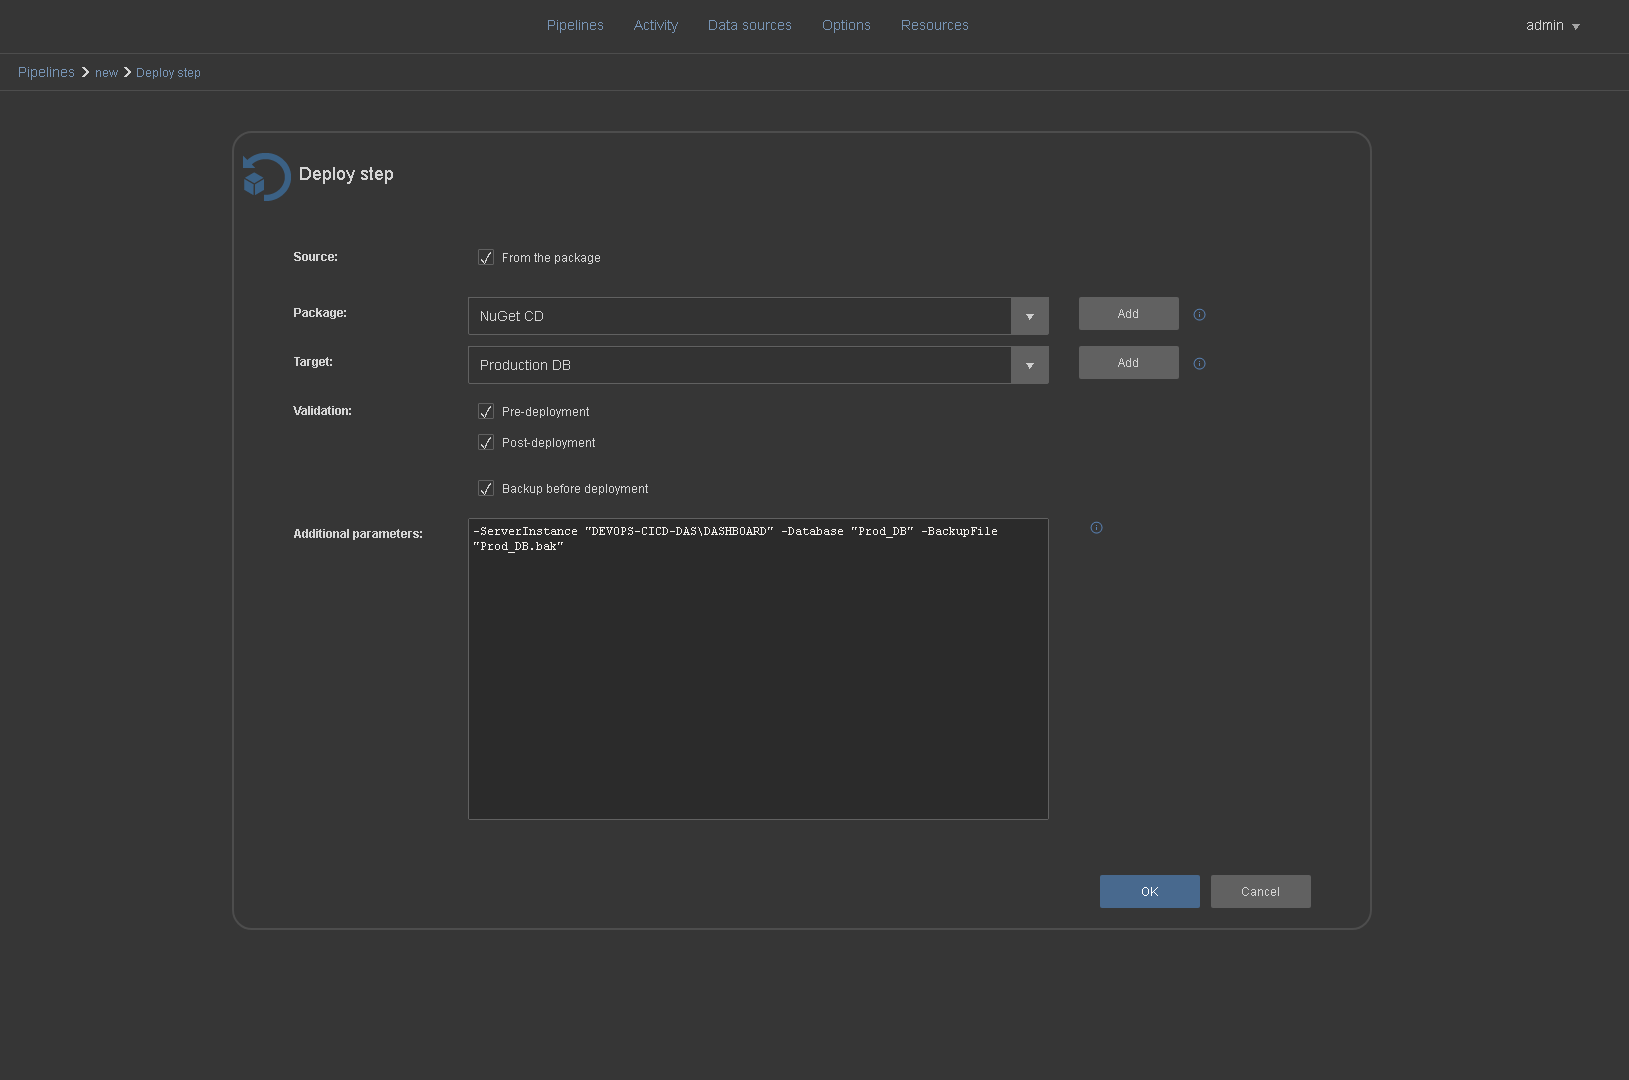1629x1080 pixels.
Task: Expand the admin user menu
Action: [x=1552, y=26]
